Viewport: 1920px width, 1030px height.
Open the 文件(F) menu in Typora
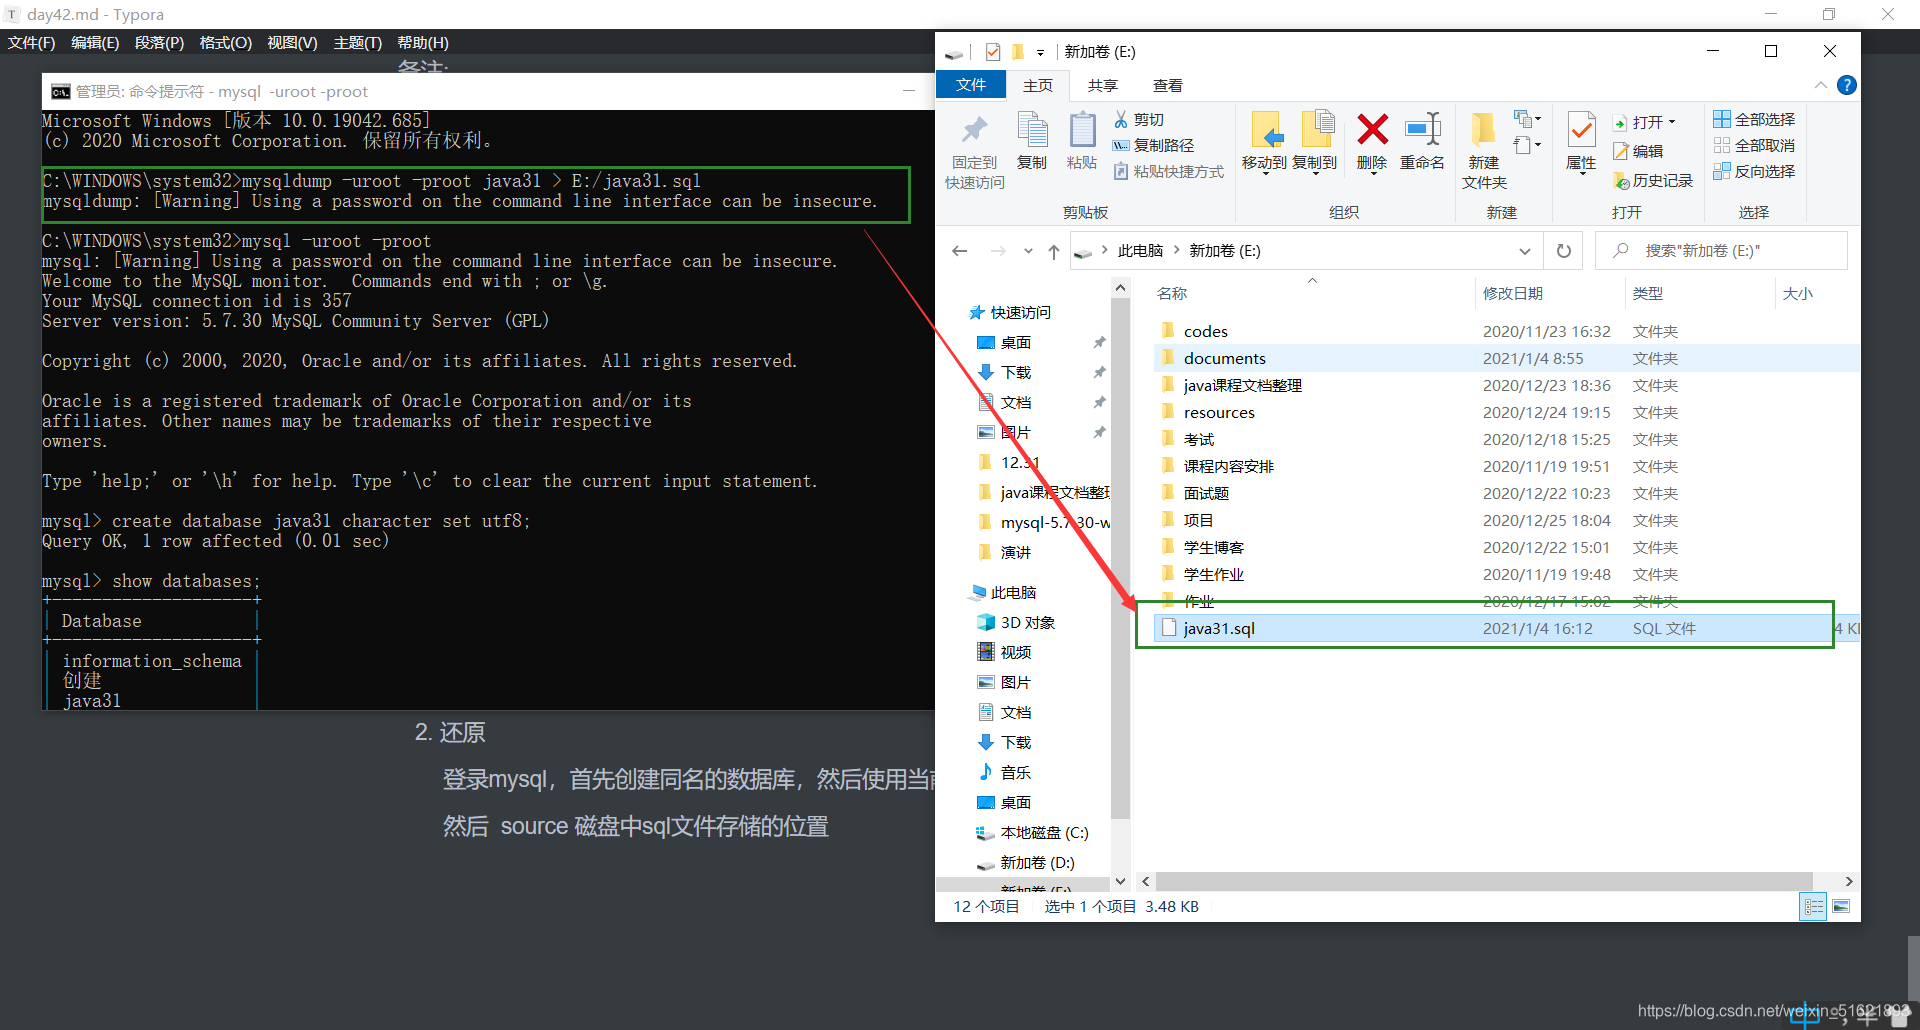point(31,42)
